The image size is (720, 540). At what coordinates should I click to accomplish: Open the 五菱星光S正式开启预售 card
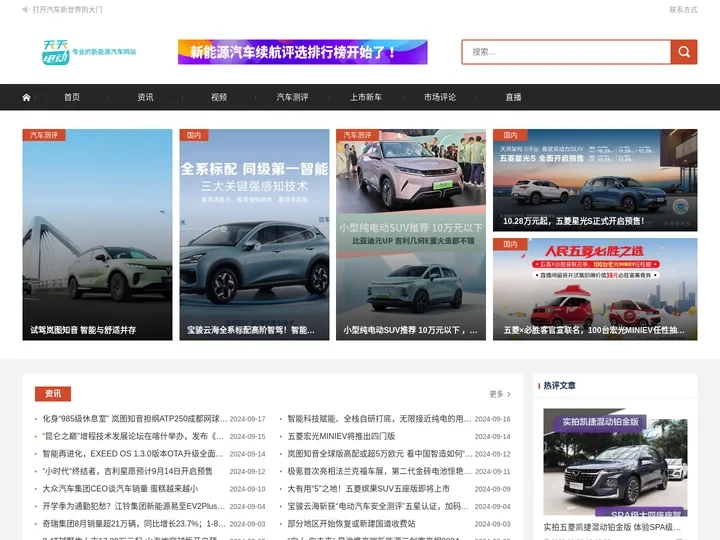pyautogui.click(x=595, y=180)
